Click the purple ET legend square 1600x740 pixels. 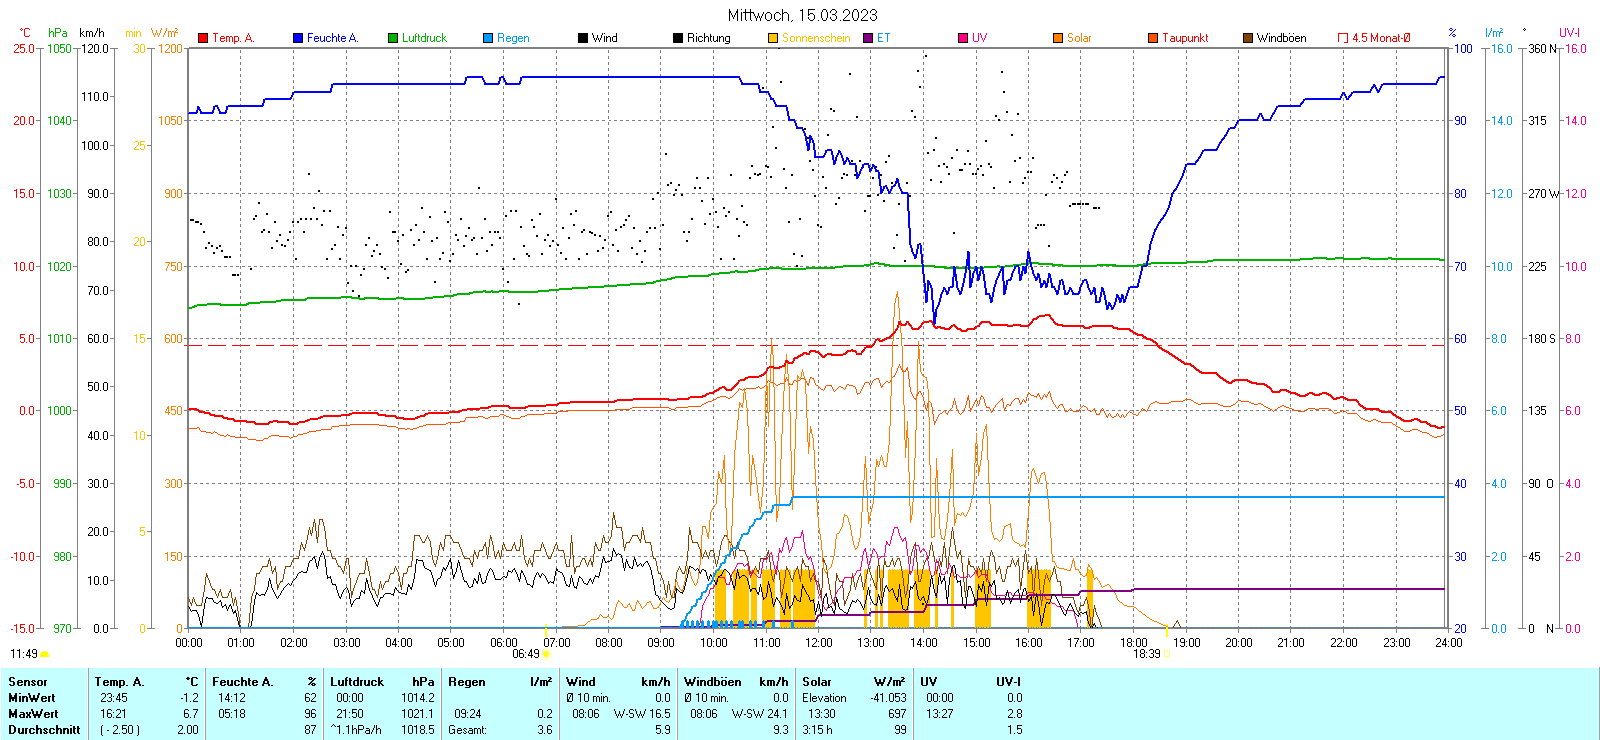coord(868,38)
